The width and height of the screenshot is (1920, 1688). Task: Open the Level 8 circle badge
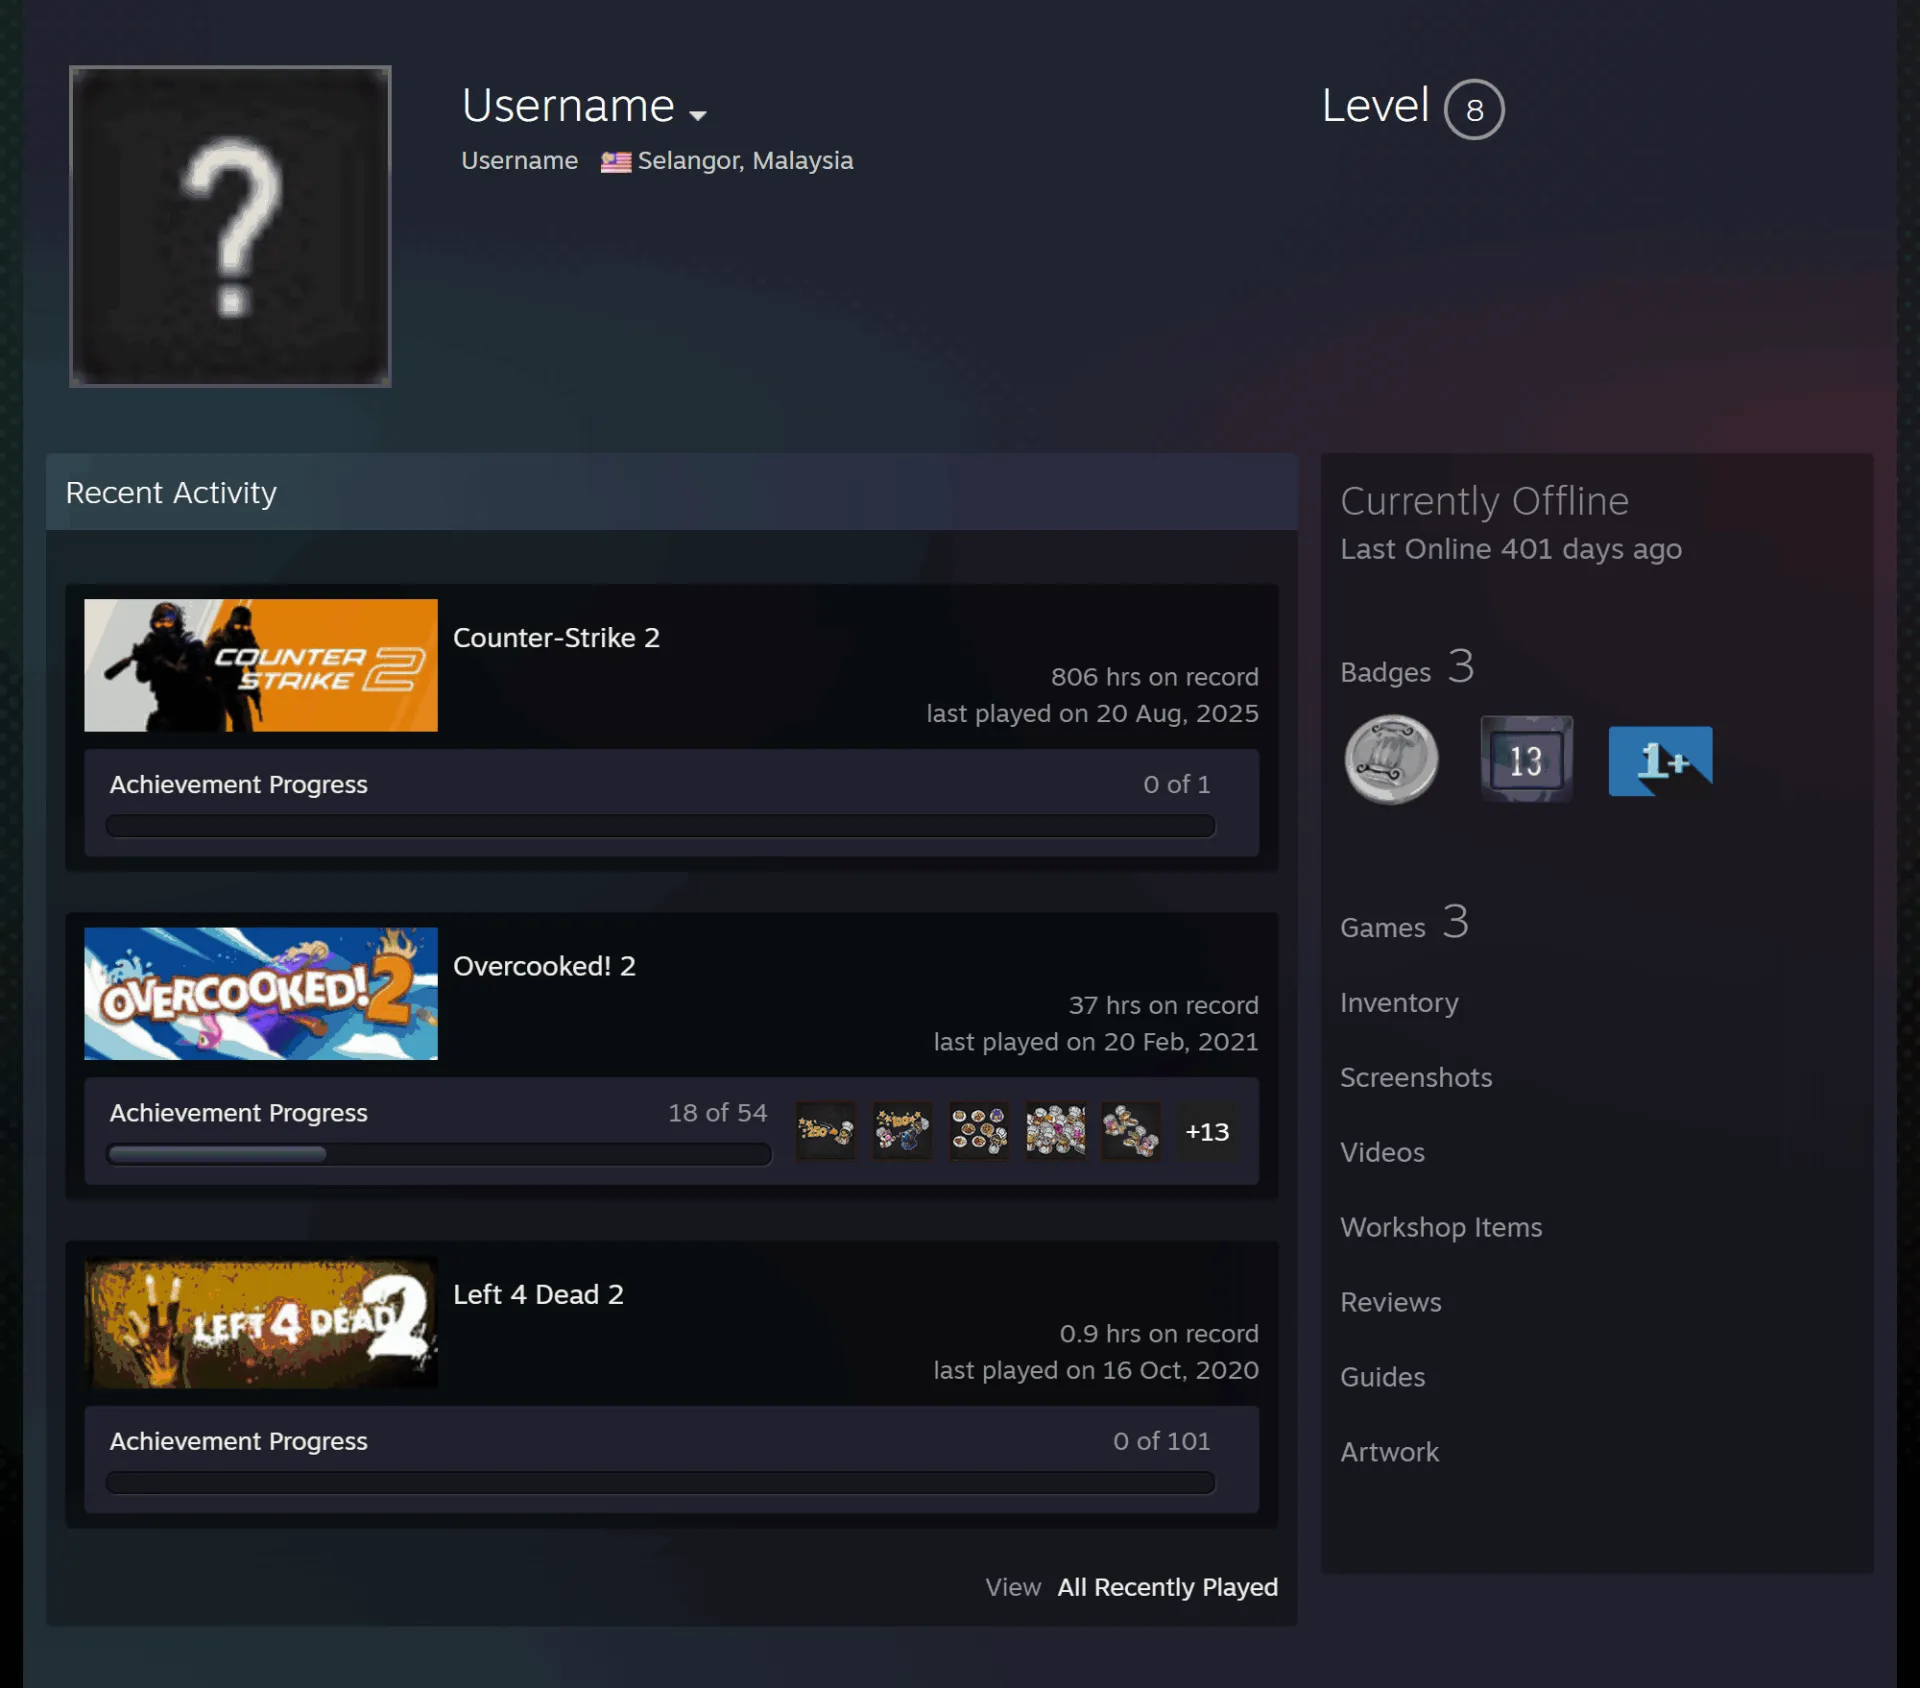click(1474, 109)
